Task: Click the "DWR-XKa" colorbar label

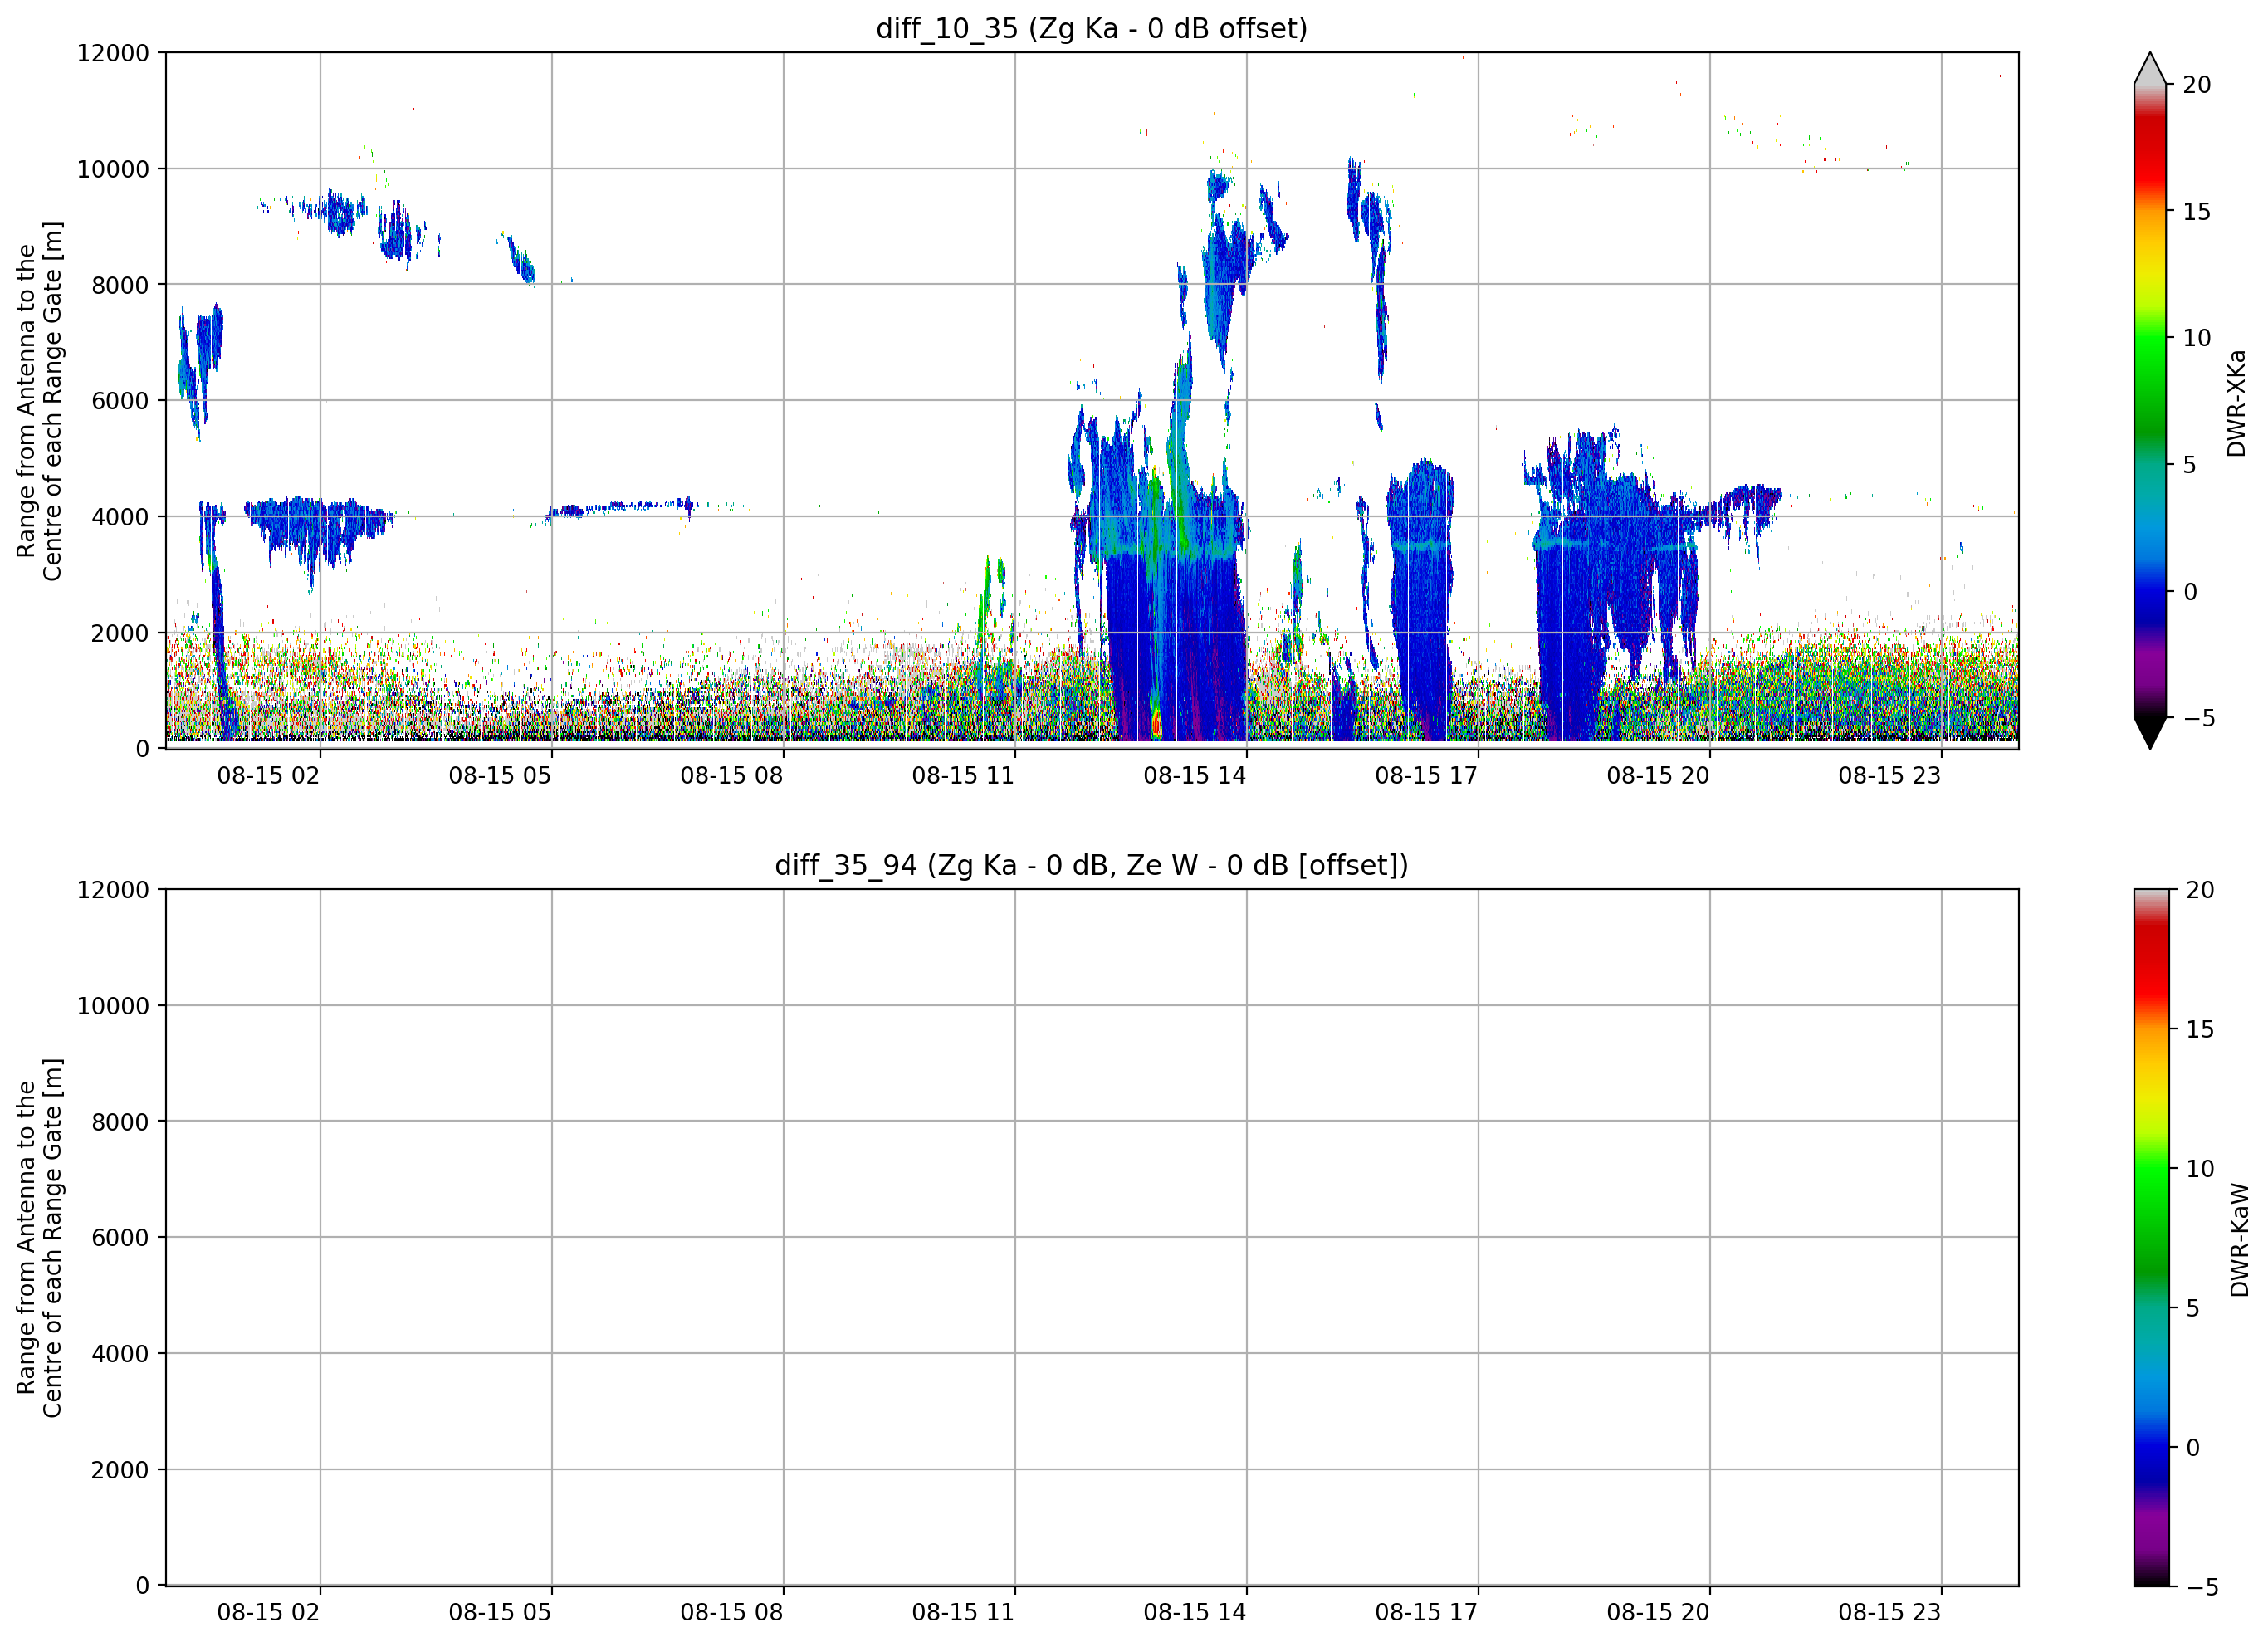Action: pyautogui.click(x=2237, y=403)
